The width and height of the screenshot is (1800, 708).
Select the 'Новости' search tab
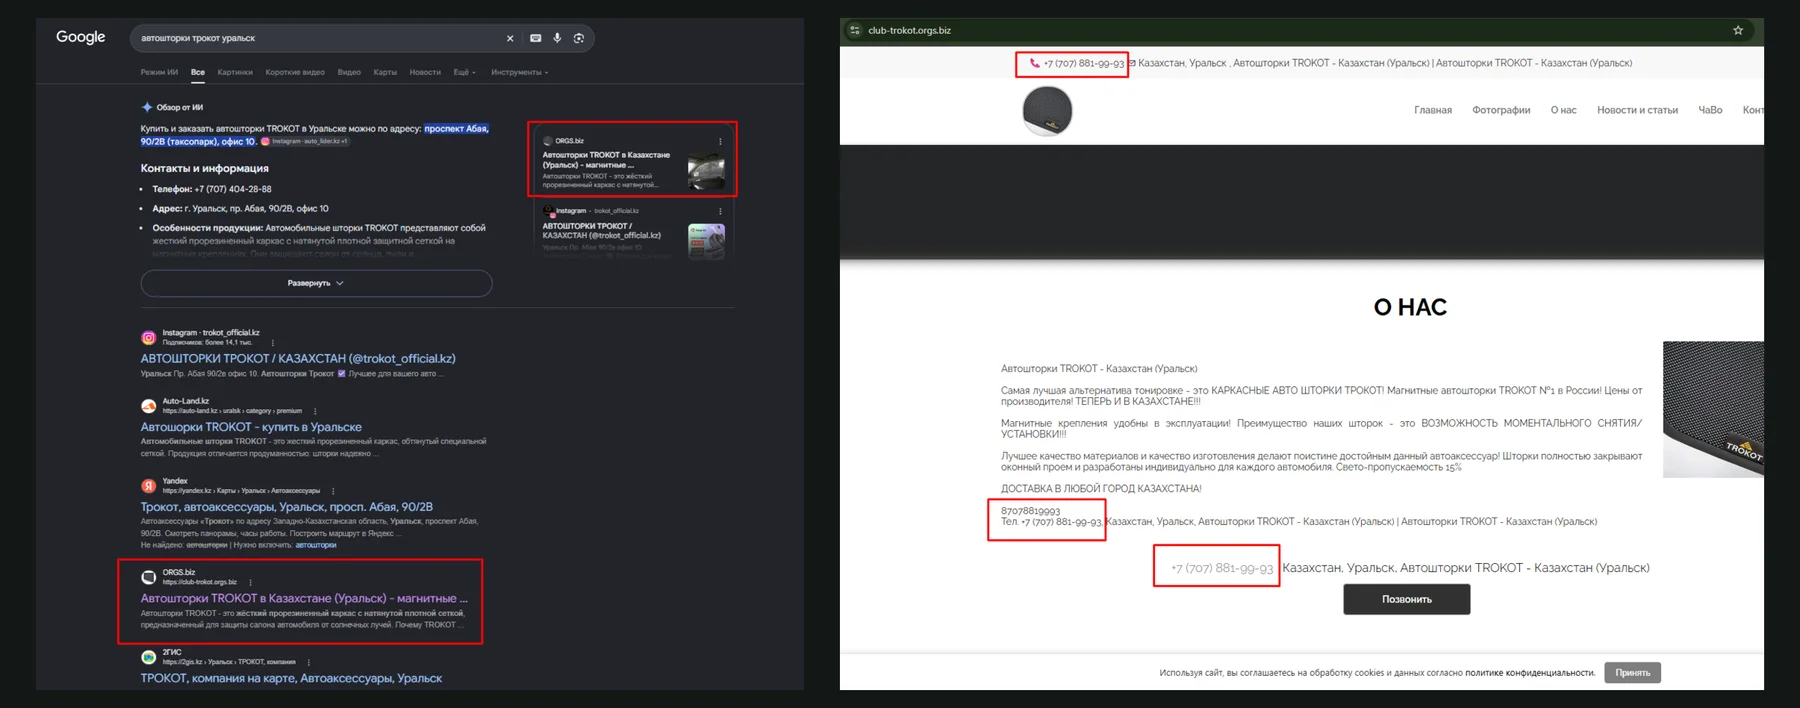point(425,72)
